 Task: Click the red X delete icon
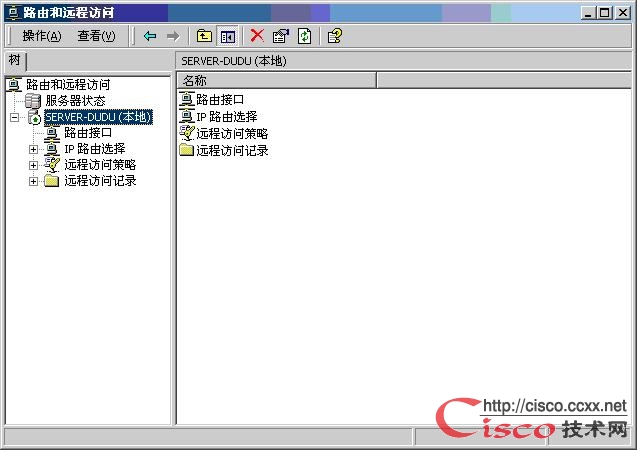pyautogui.click(x=257, y=36)
